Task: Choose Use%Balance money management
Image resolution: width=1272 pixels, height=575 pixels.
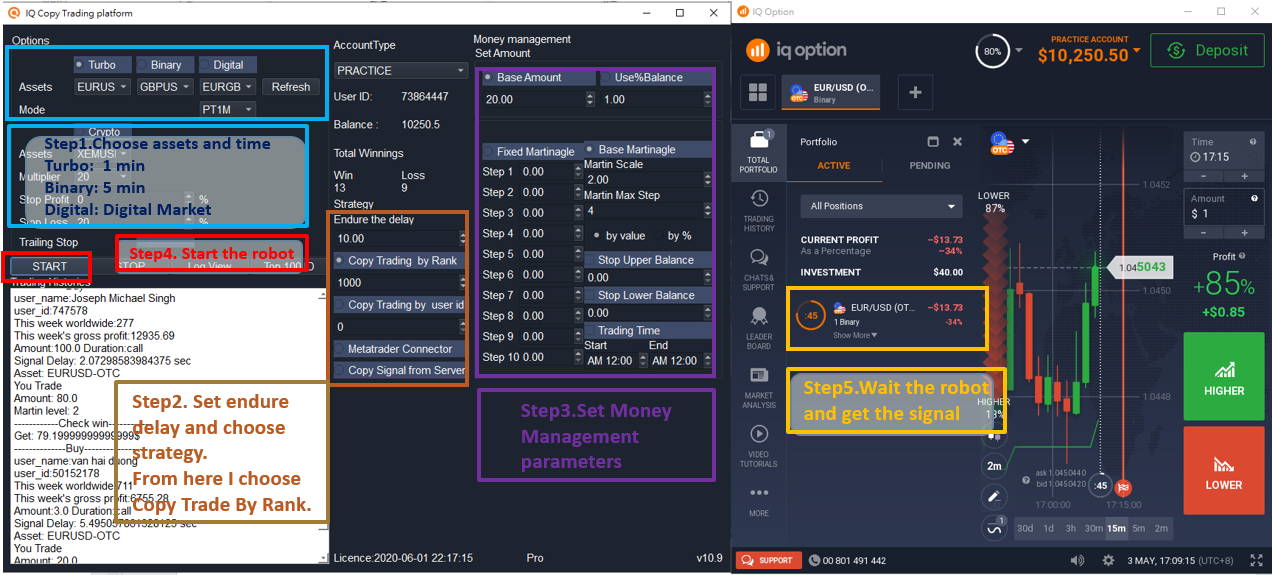Action: click(655, 78)
